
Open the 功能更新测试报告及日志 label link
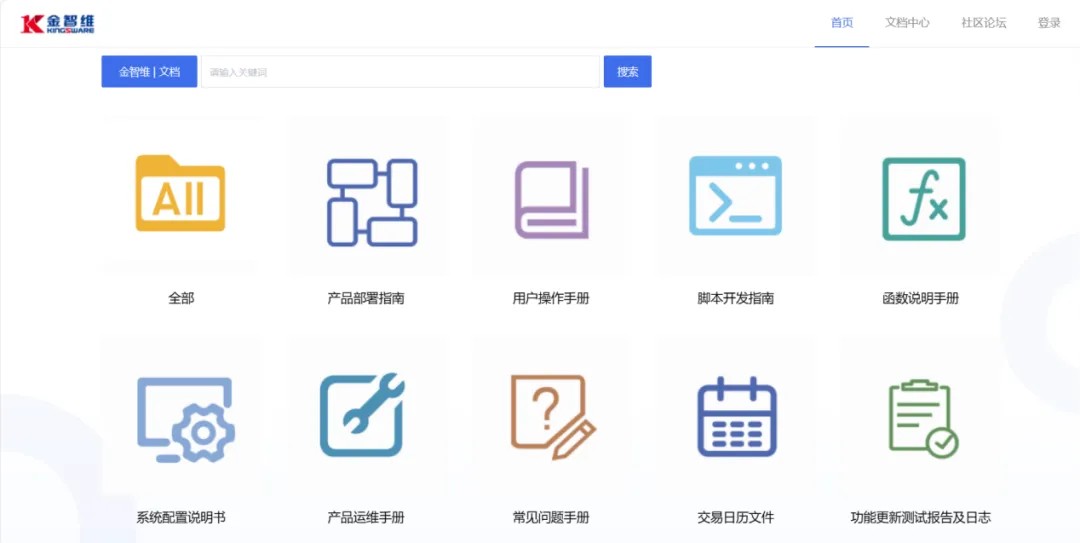coord(921,518)
